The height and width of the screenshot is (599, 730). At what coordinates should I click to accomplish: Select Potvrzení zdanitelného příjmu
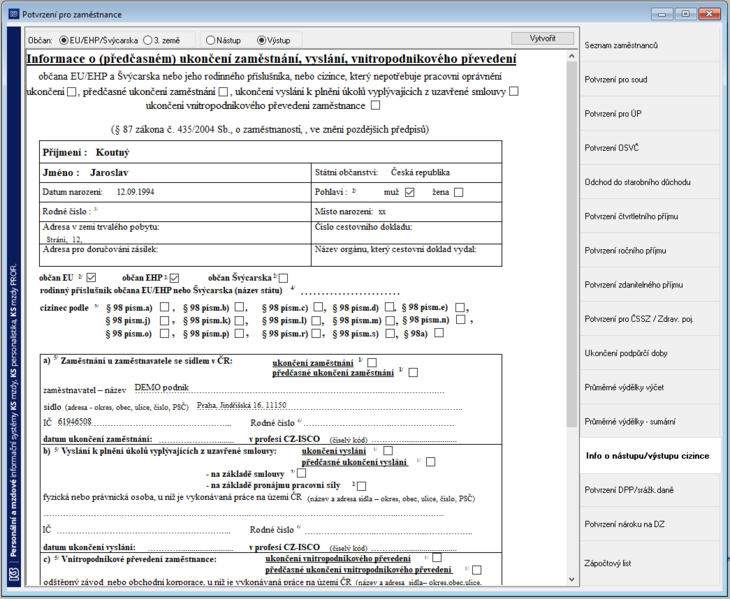click(650, 285)
